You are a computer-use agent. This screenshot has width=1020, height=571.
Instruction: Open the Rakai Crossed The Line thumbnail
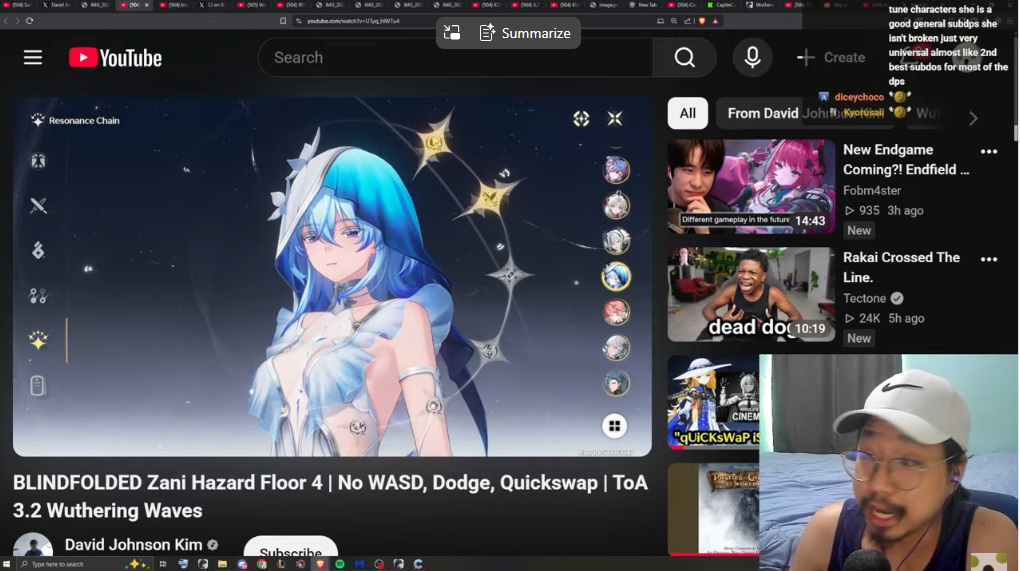click(x=751, y=294)
